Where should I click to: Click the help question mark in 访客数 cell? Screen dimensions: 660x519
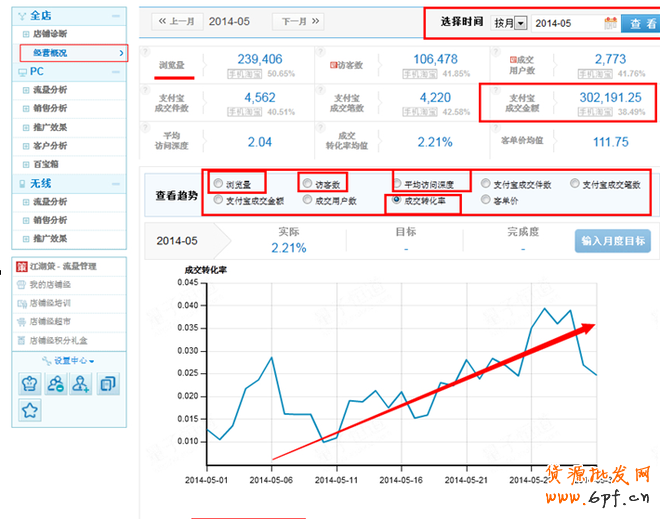click(321, 52)
